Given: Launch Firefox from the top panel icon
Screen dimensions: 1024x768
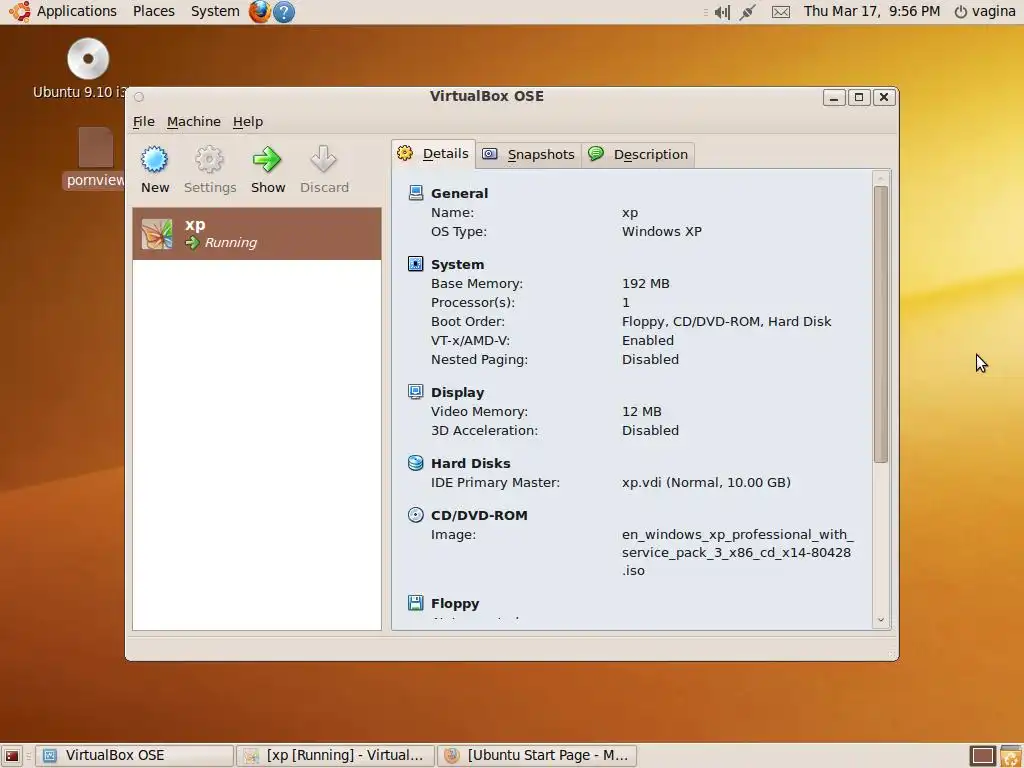Looking at the screenshot, I should pos(259,11).
